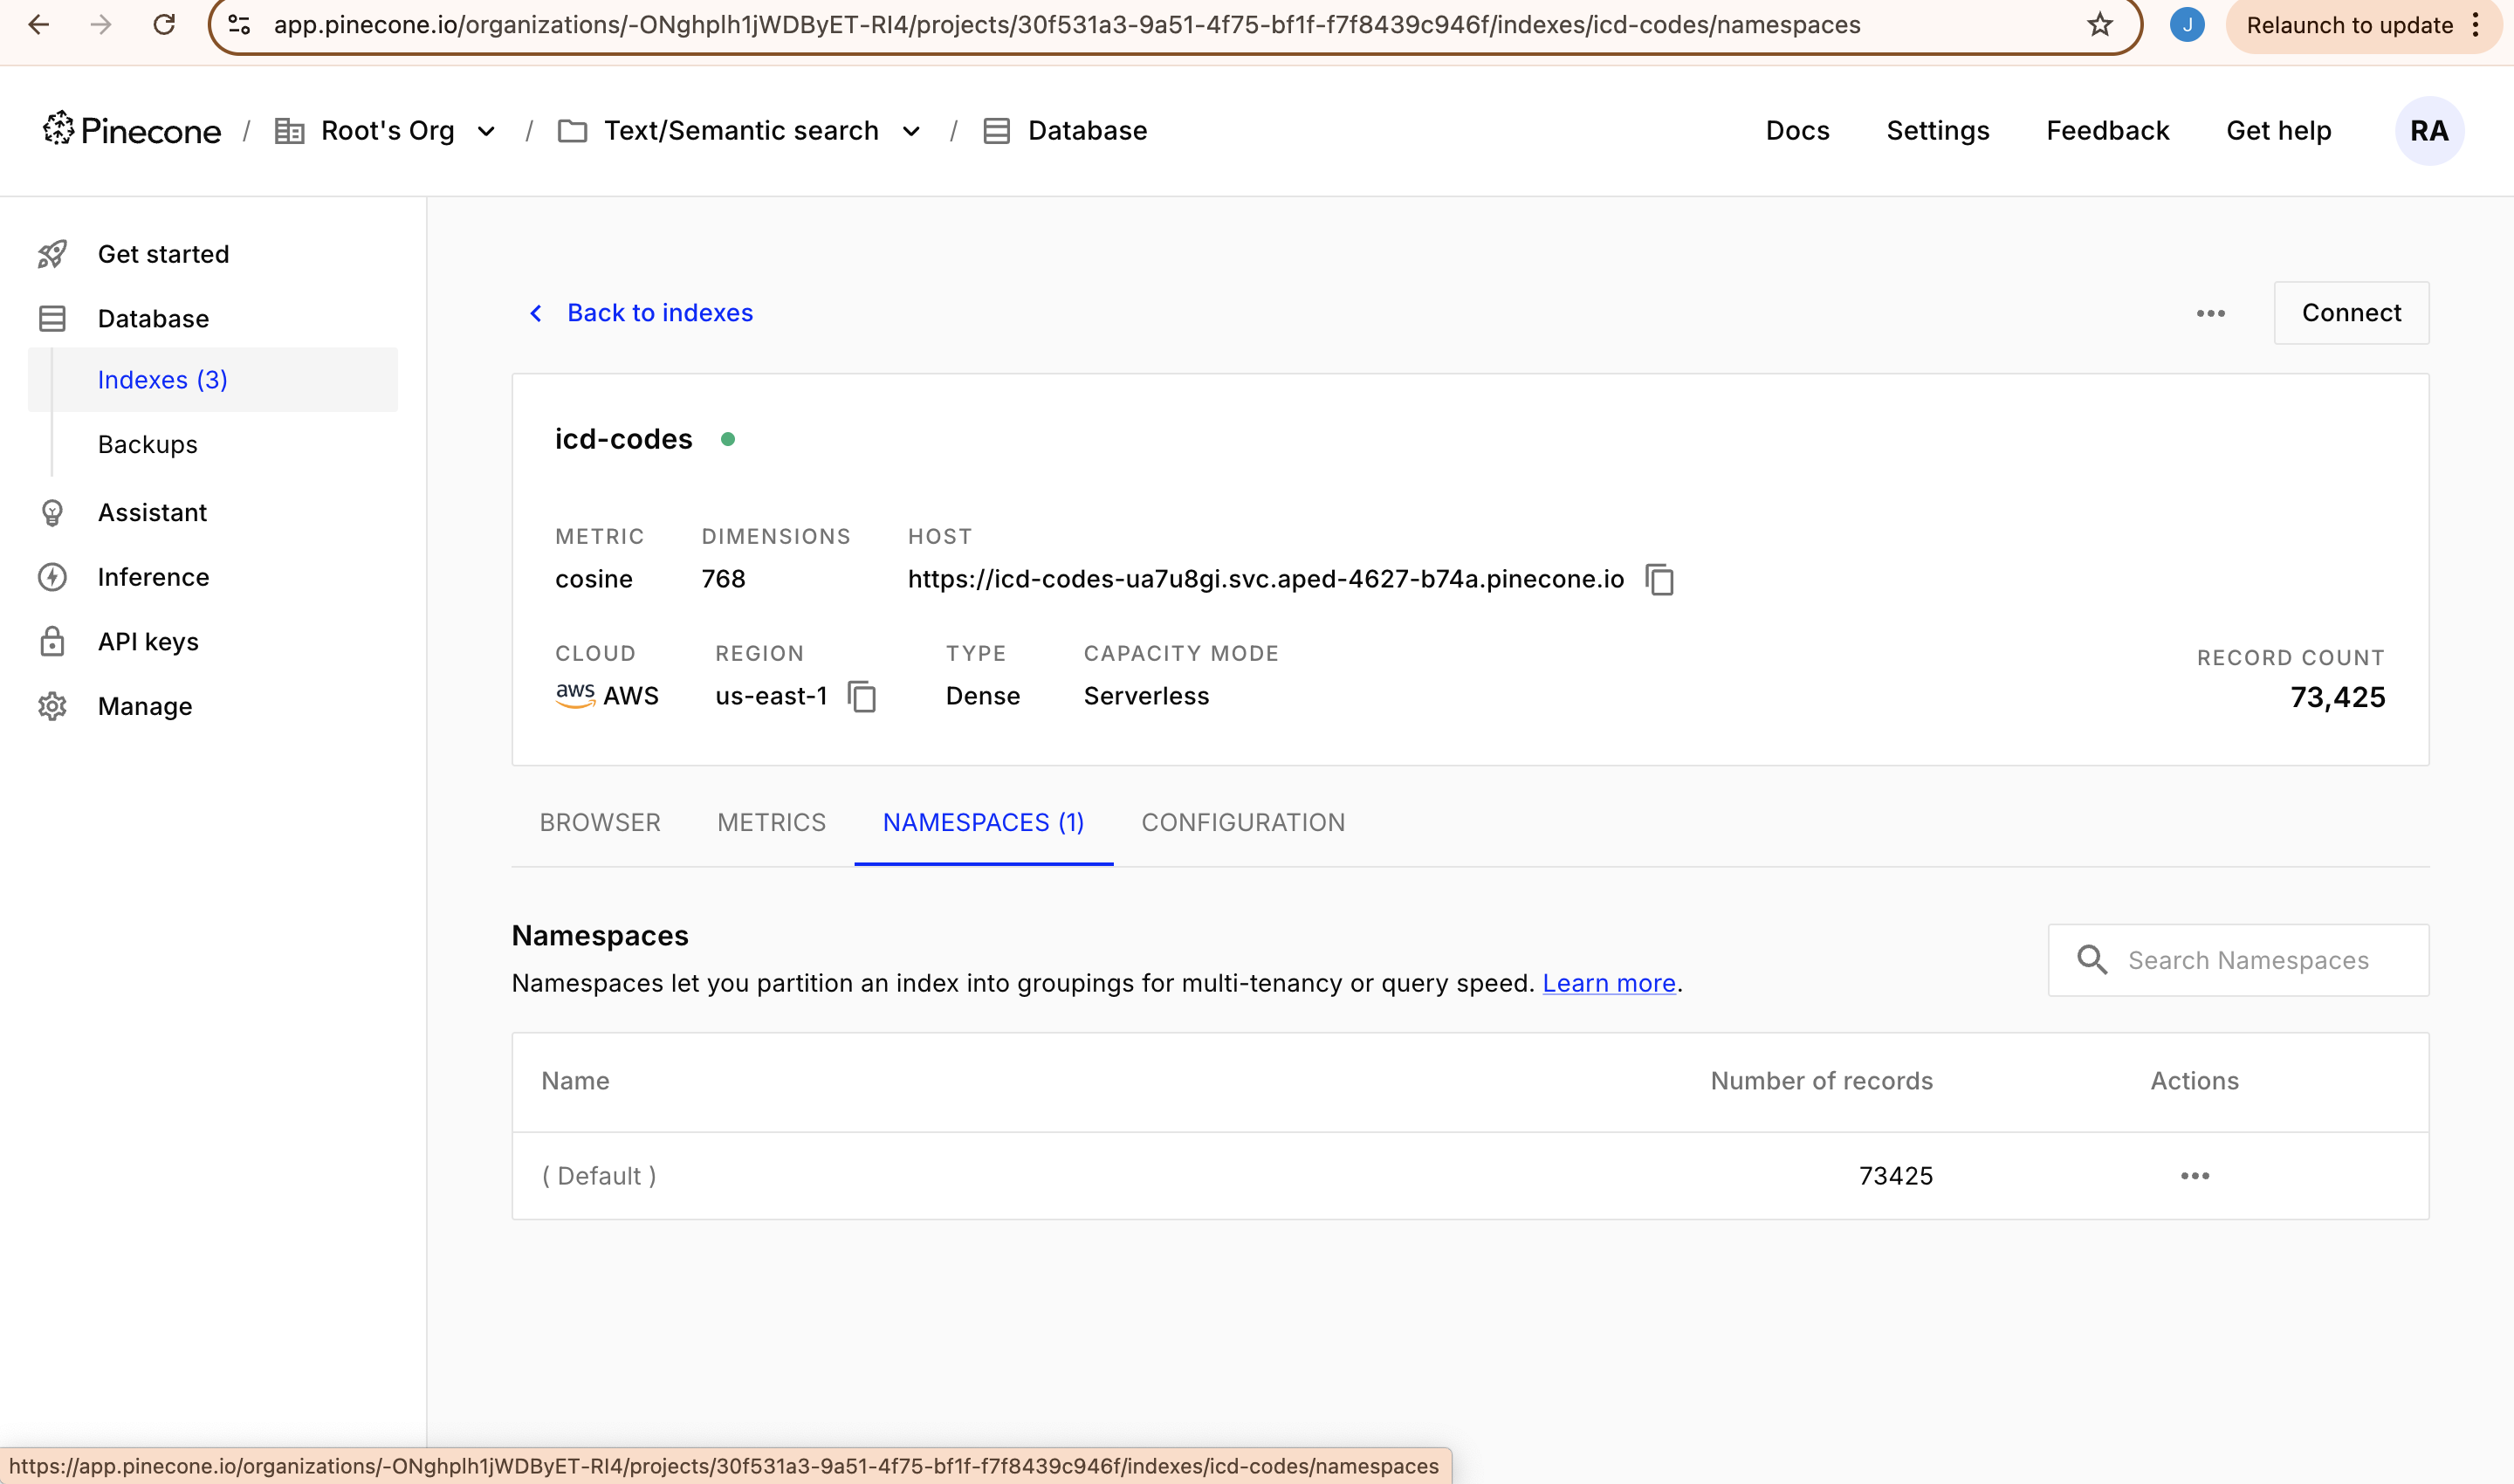Expand the Root's Org dropdown
This screenshot has height=1484, width=2514.
pos(486,131)
